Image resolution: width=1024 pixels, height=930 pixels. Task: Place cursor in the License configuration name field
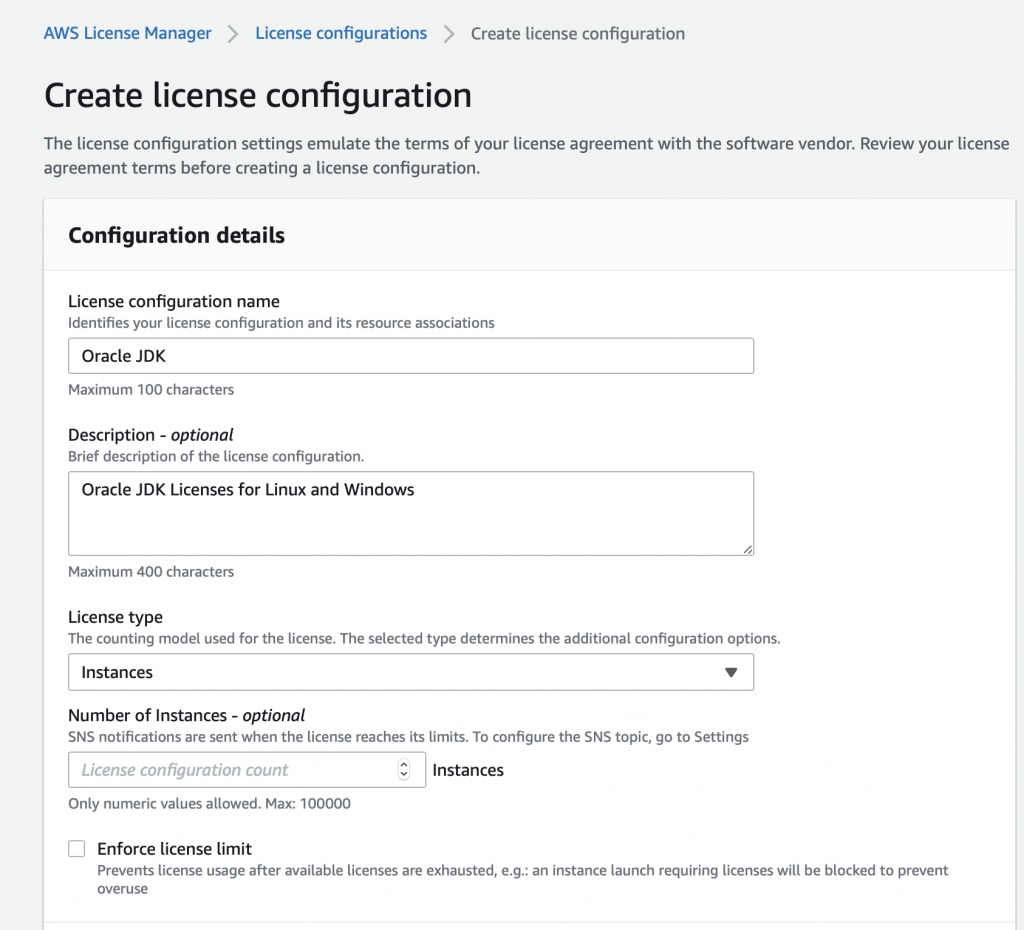410,355
